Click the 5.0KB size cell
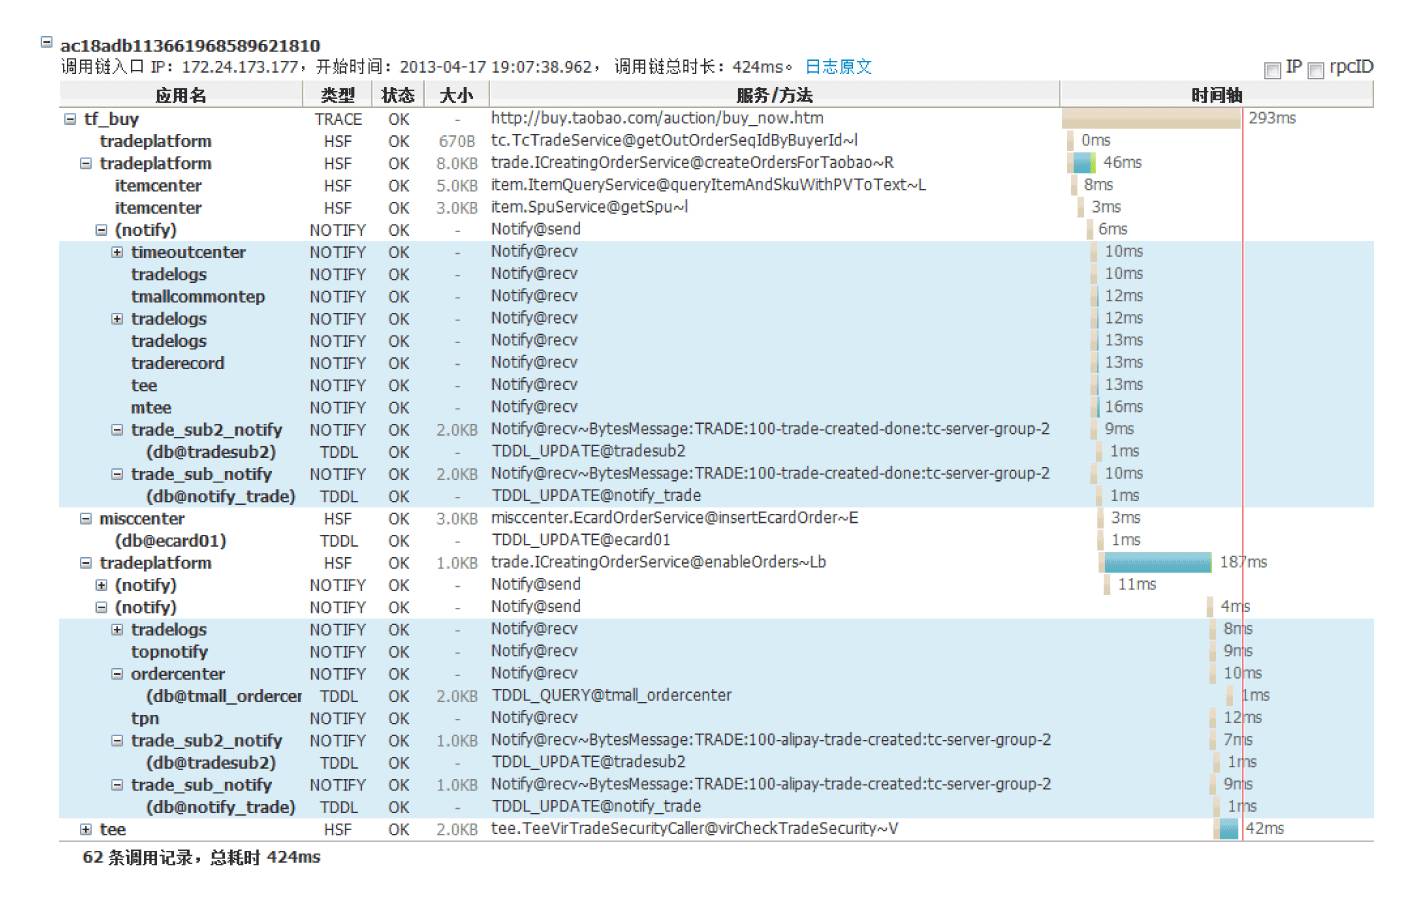The width and height of the screenshot is (1416, 904). [x=456, y=186]
